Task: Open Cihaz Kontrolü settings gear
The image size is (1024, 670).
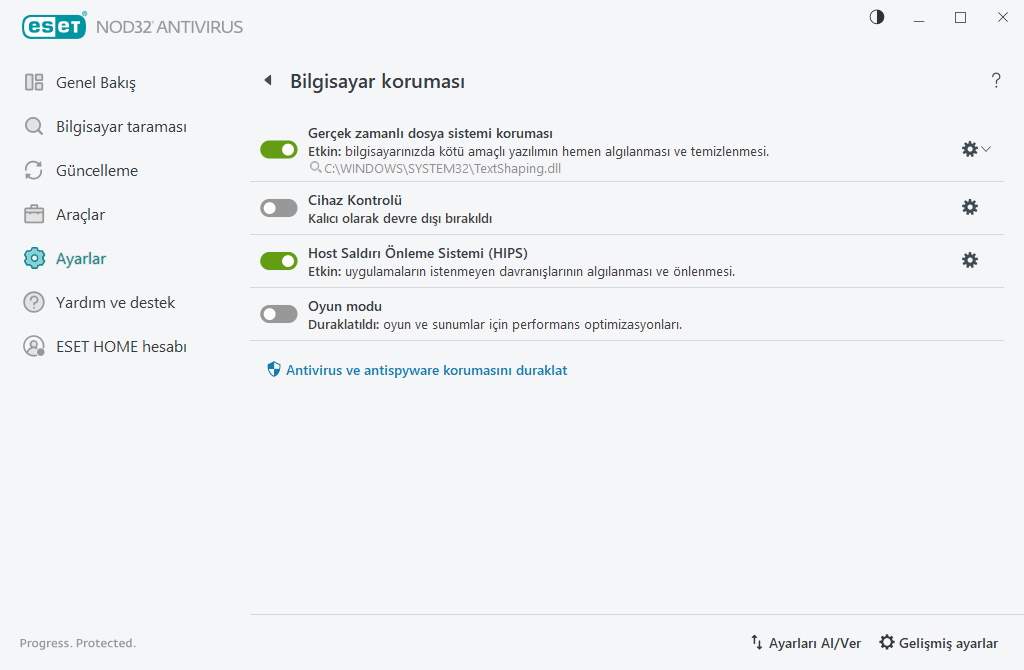Action: (970, 207)
